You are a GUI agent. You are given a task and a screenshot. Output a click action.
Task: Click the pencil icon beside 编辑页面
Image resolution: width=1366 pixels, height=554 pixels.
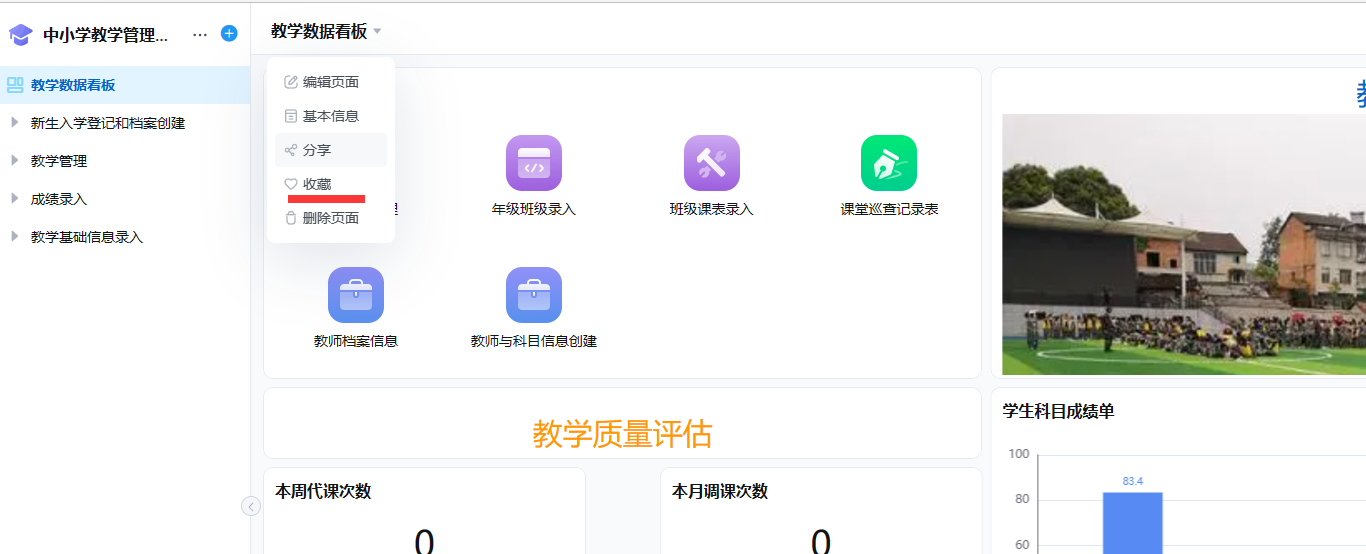(291, 82)
